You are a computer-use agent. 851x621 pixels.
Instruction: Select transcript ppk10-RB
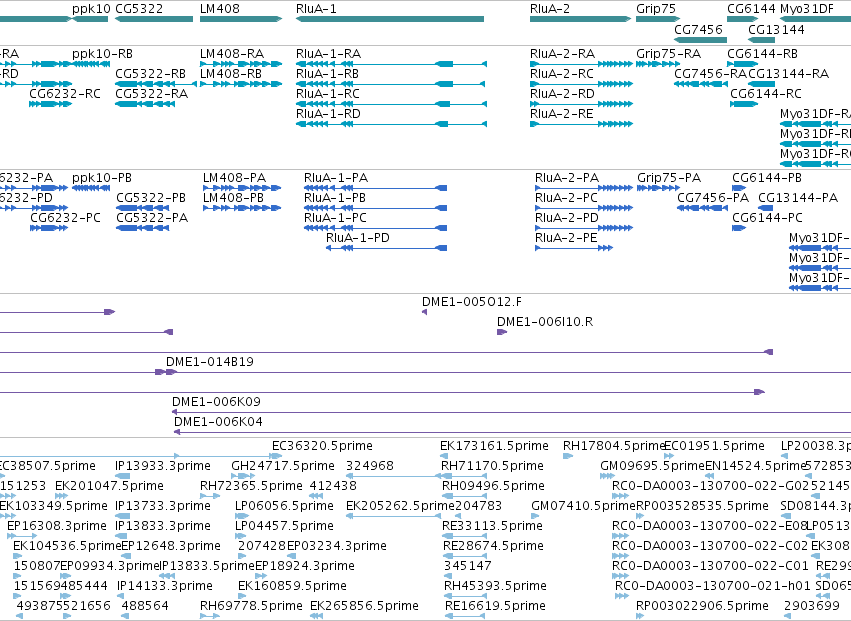coord(103,54)
